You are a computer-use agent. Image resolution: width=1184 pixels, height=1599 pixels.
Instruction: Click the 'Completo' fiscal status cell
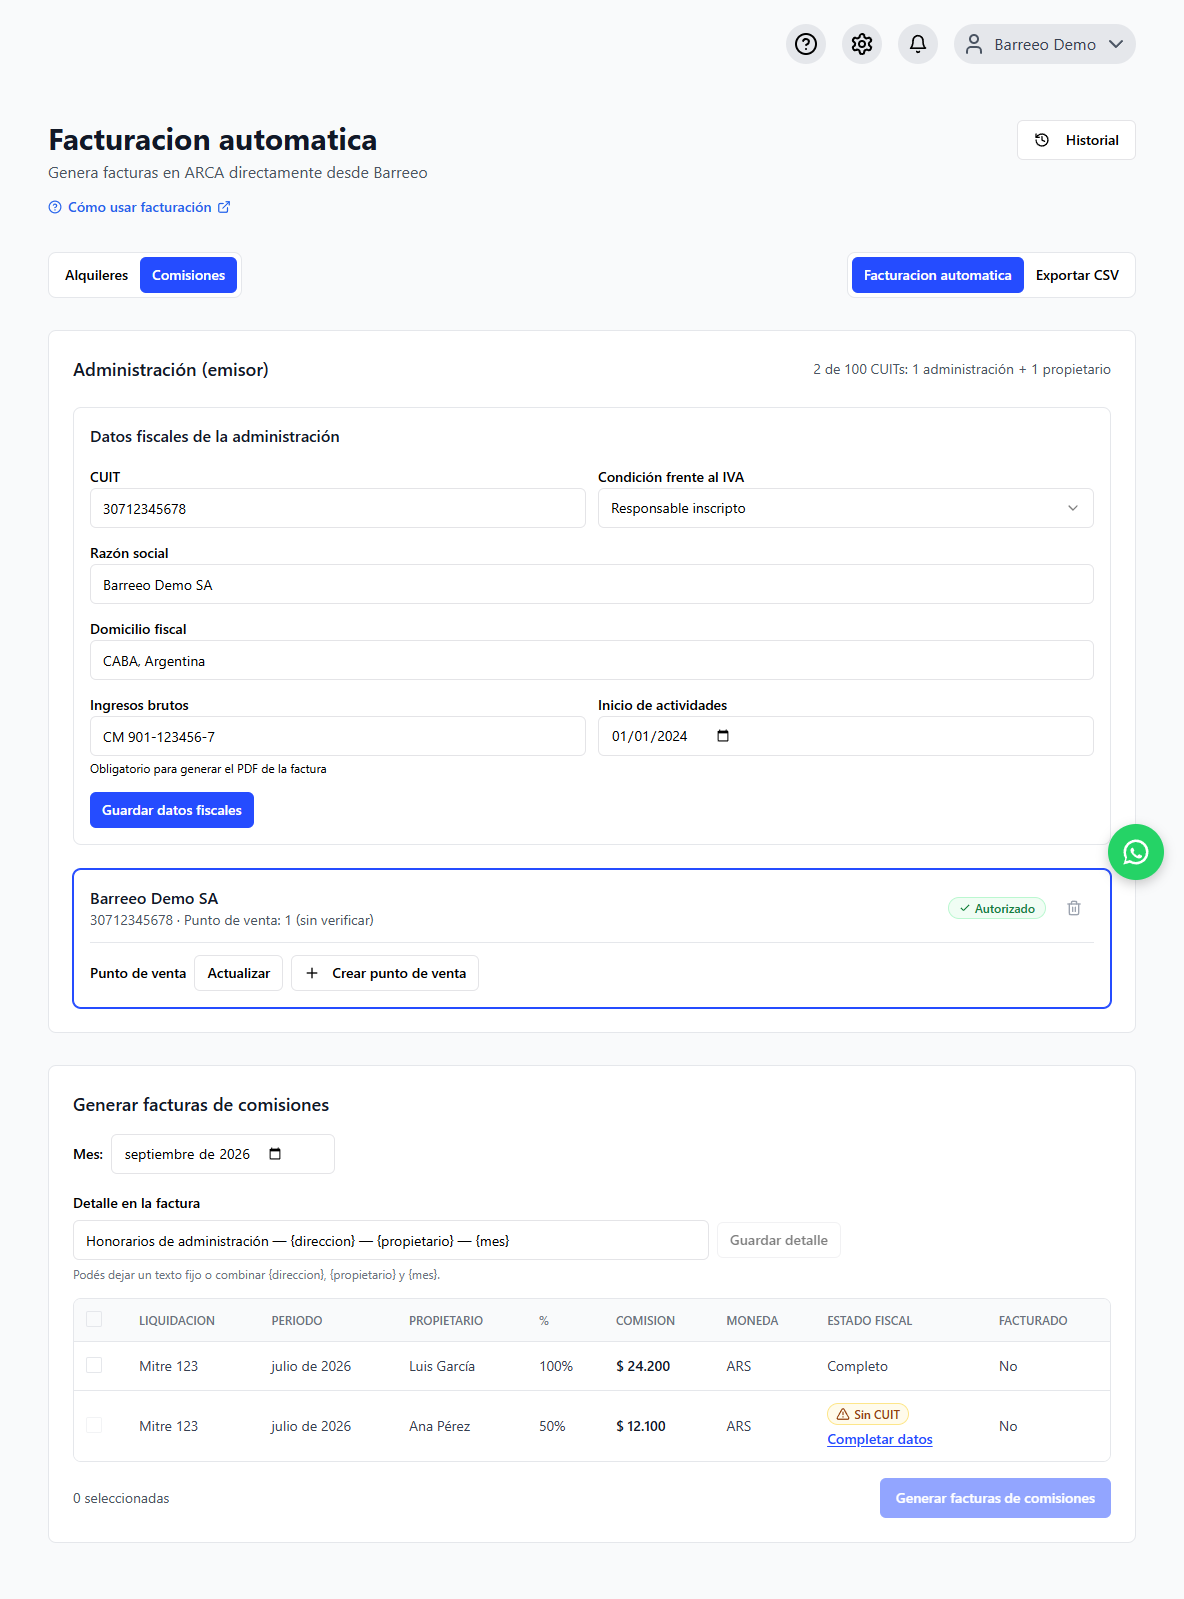click(857, 1366)
